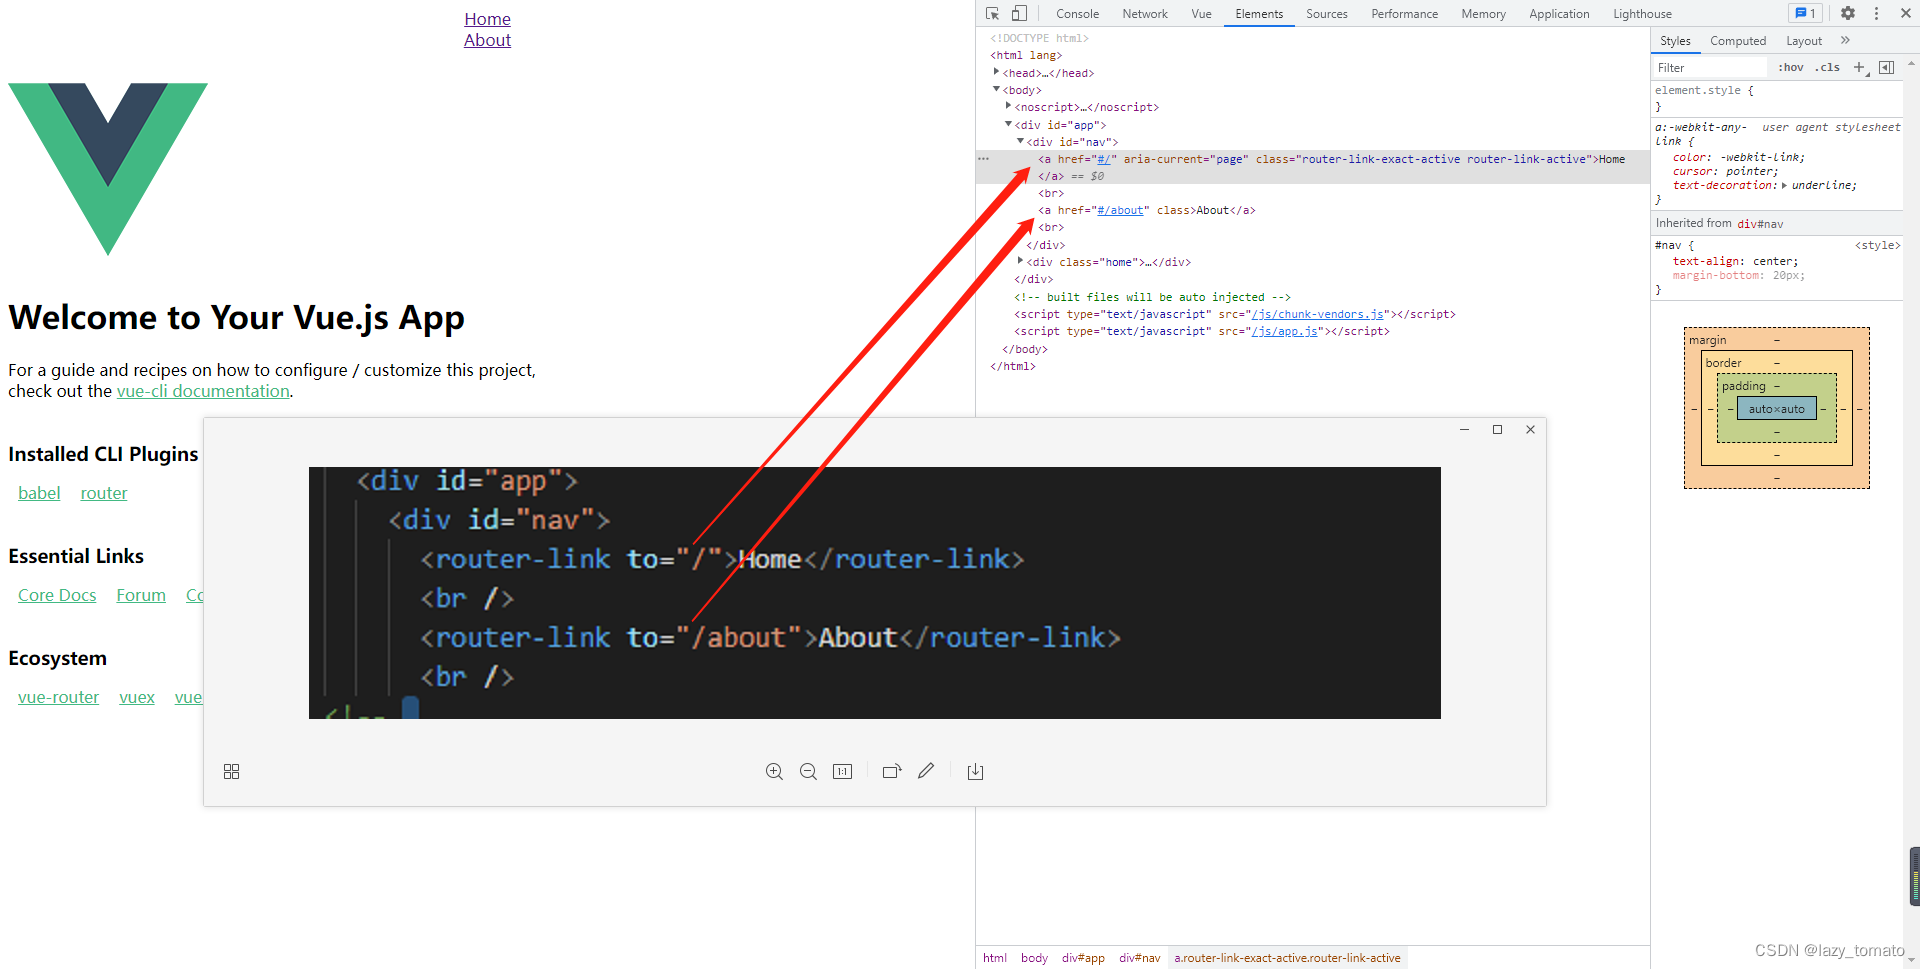The height and width of the screenshot is (969, 1920).
Task: Edit image with the pencil icon
Action: click(926, 771)
